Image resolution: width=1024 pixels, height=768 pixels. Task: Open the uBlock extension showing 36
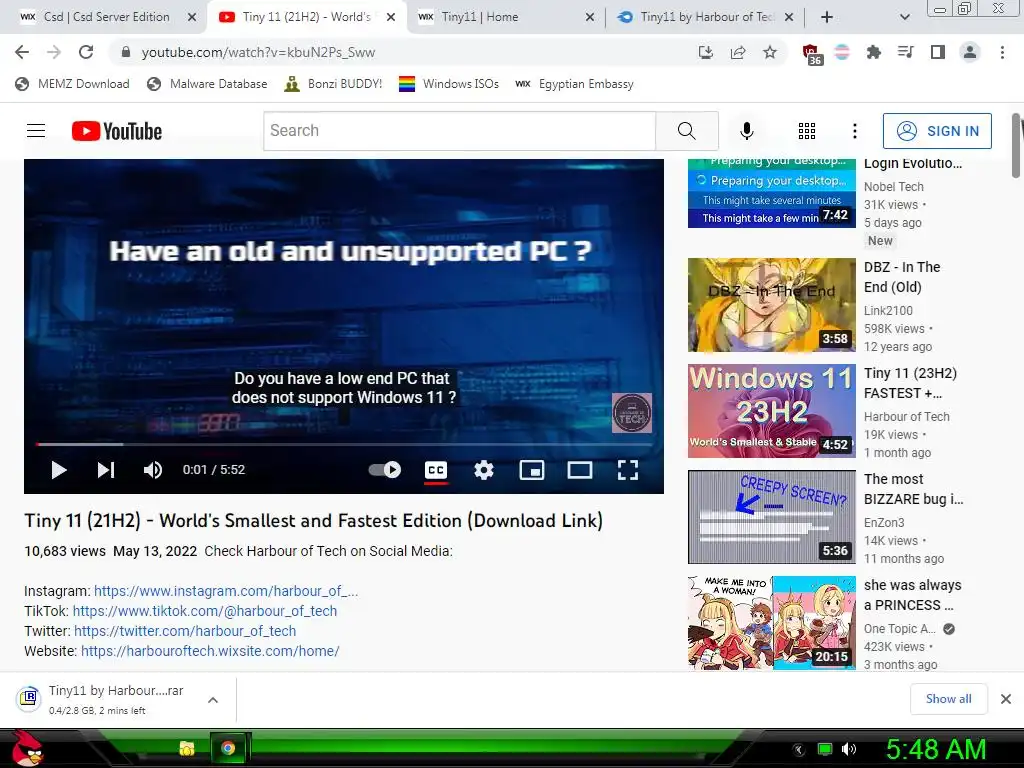coord(811,54)
